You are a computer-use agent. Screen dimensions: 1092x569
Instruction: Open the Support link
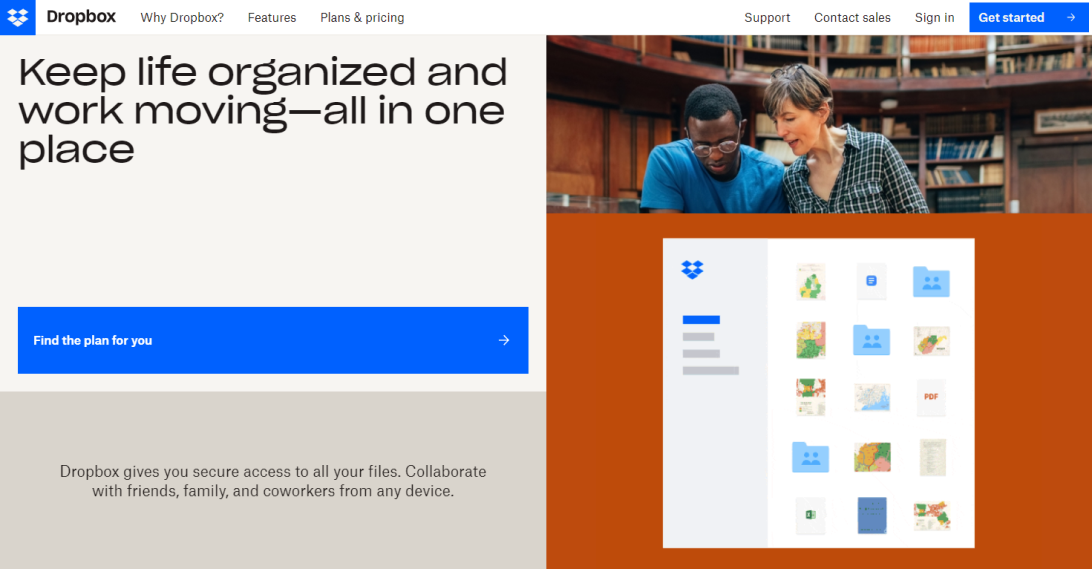click(767, 17)
